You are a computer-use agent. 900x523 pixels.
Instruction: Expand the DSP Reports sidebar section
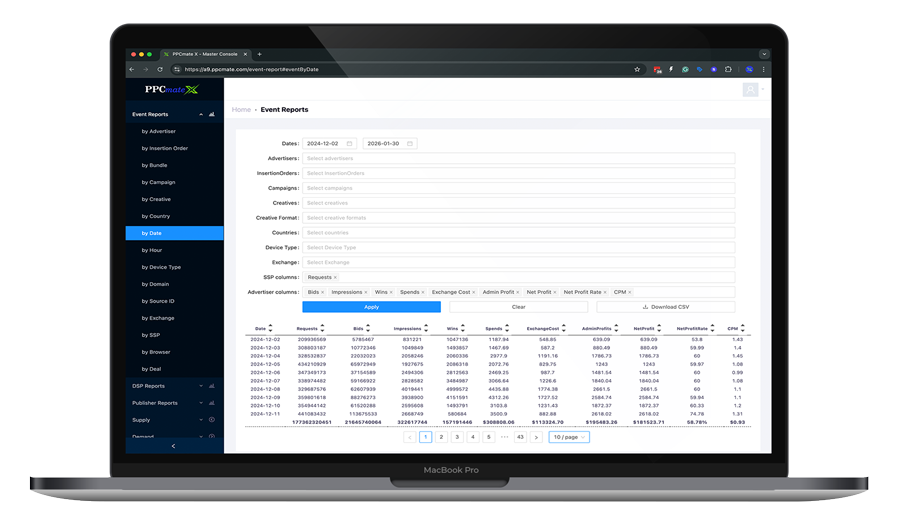[201, 386]
